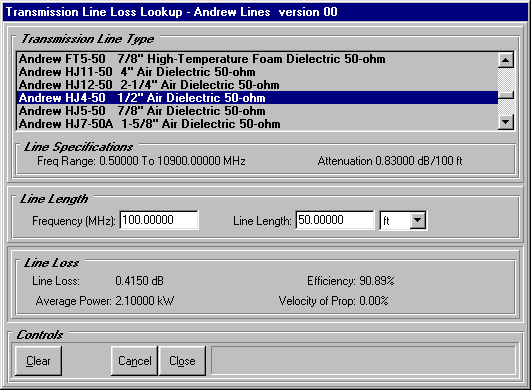This screenshot has height=390, width=531.
Task: Focus the Line Length input field
Action: 335,220
